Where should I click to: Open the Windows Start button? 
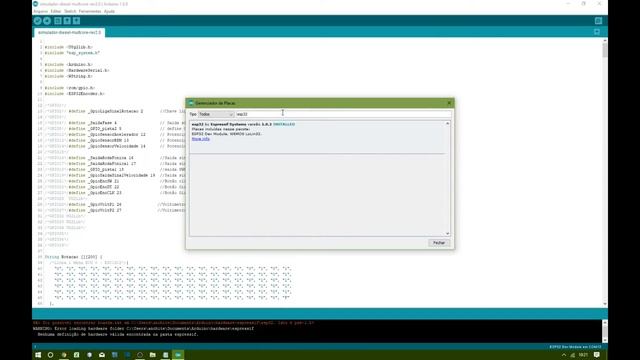38,355
